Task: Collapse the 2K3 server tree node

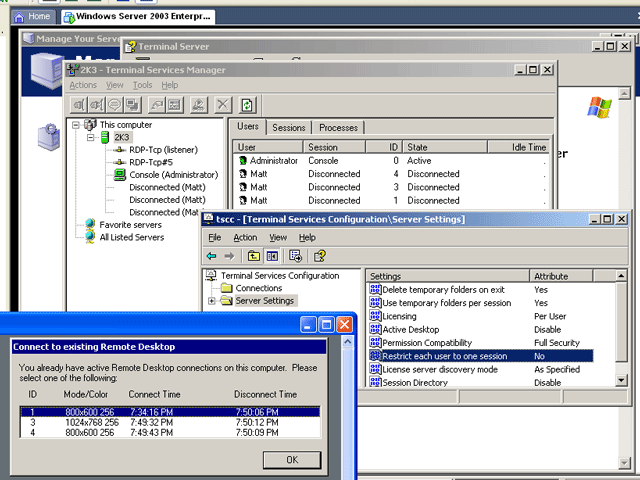Action: point(91,138)
